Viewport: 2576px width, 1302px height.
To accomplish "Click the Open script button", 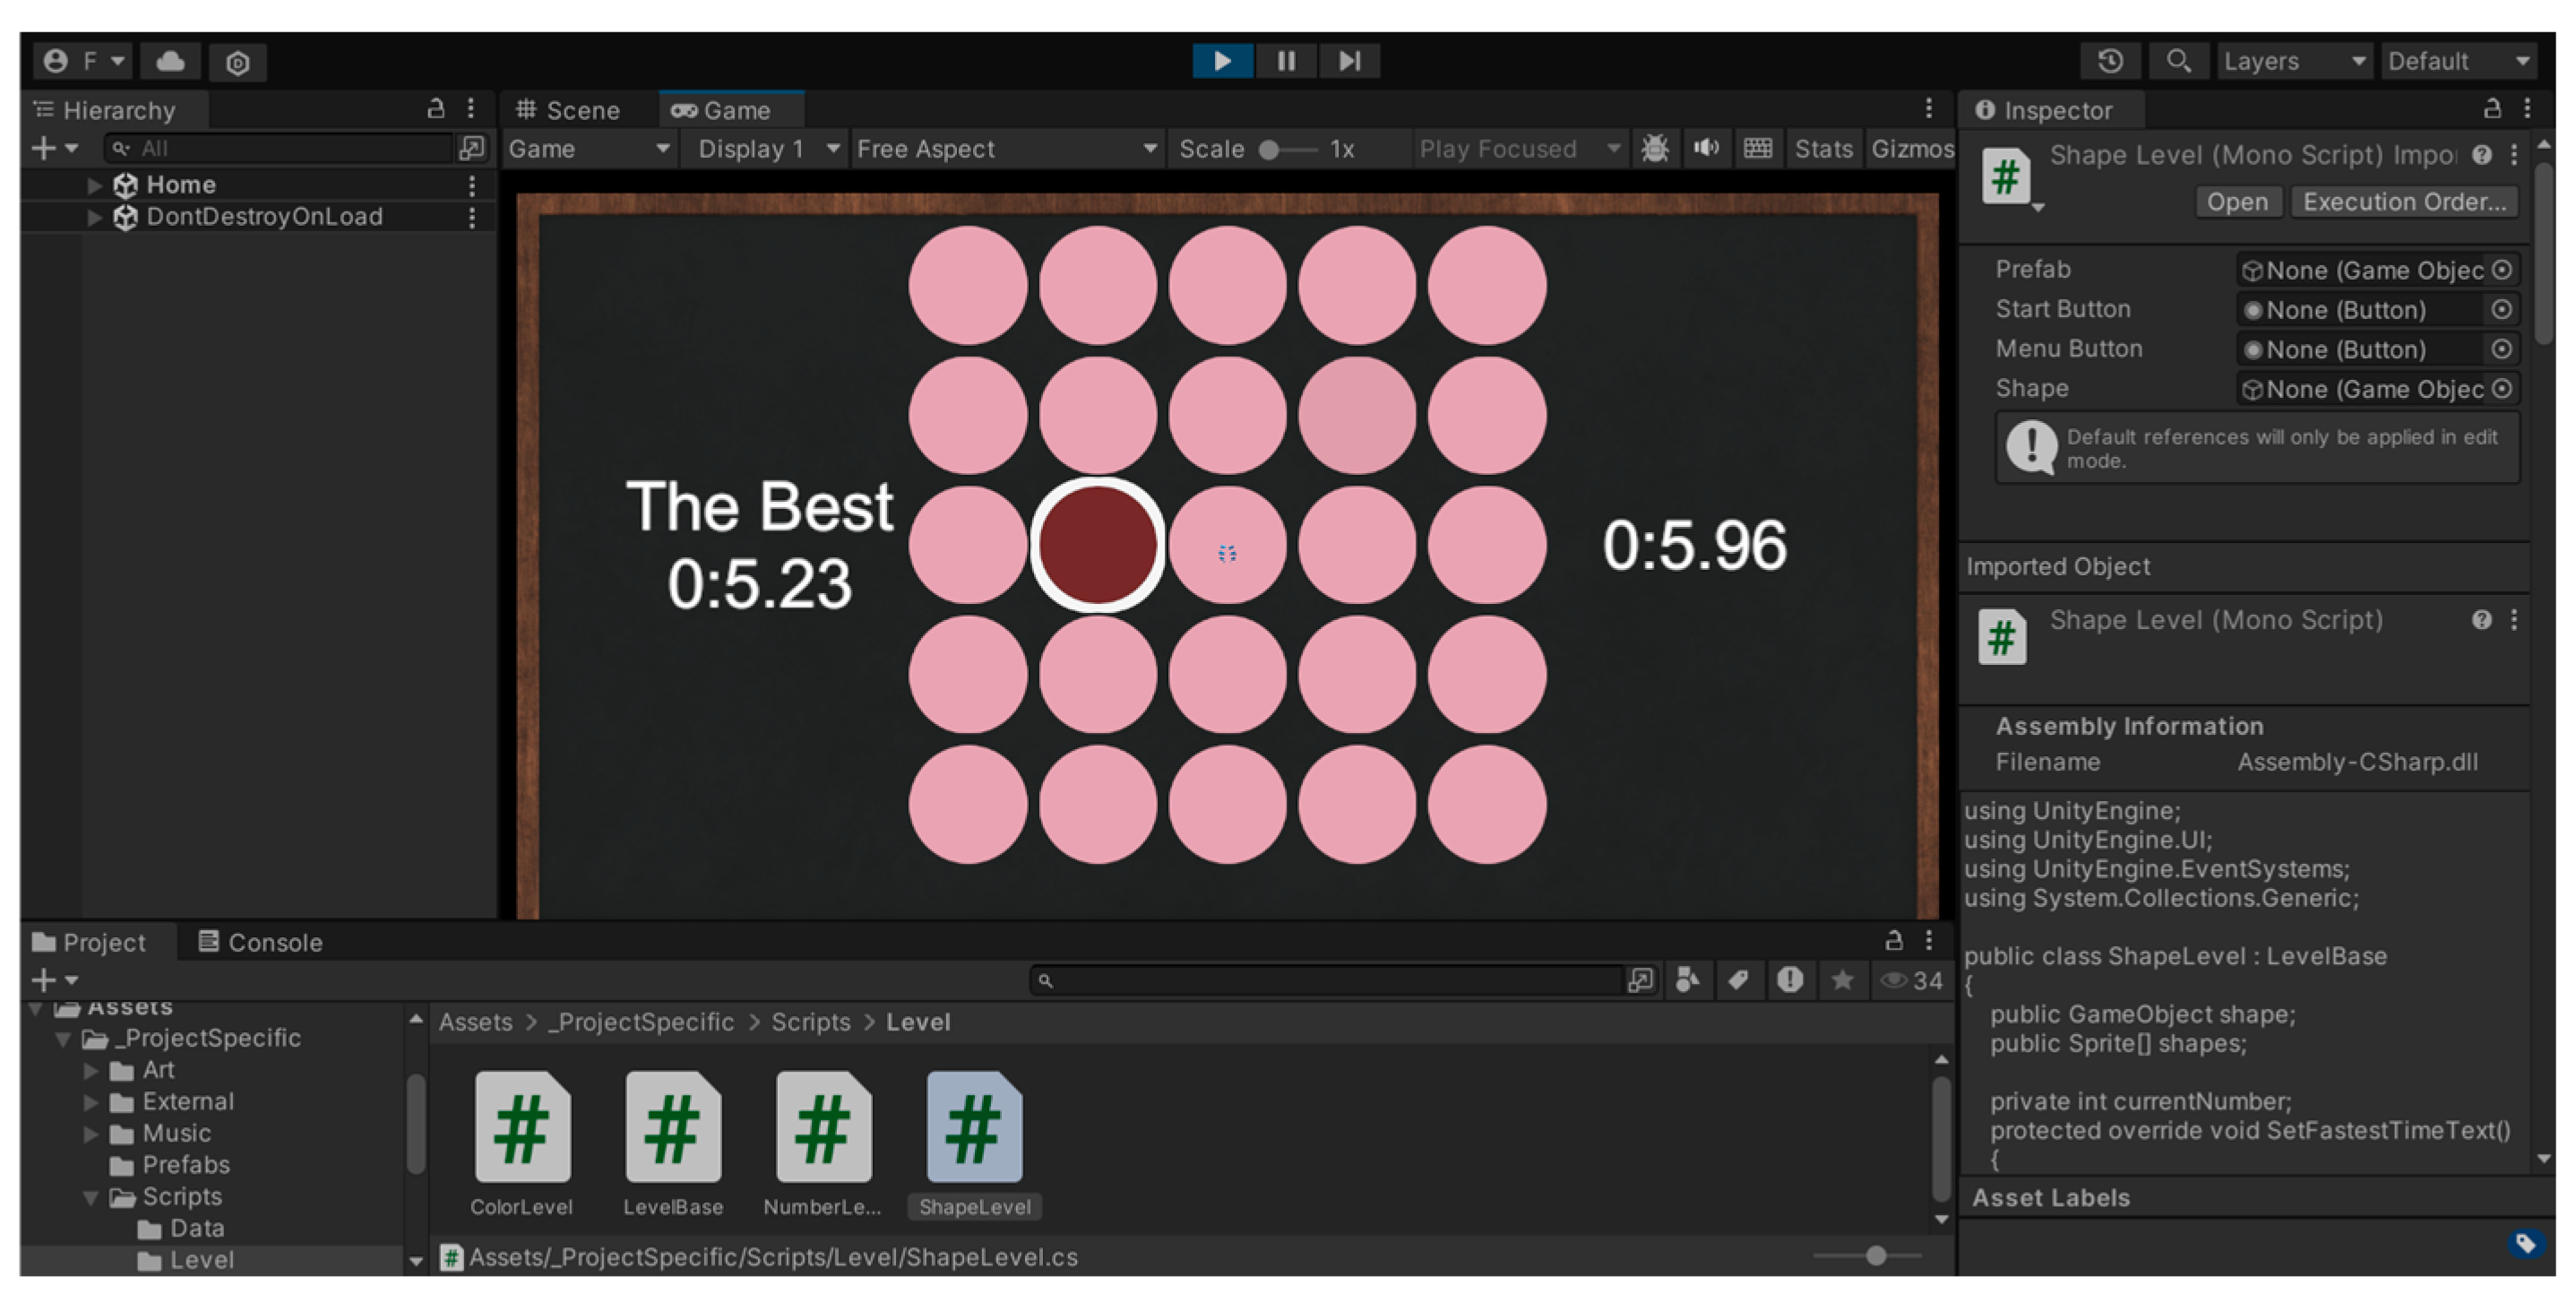I will pos(2237,202).
